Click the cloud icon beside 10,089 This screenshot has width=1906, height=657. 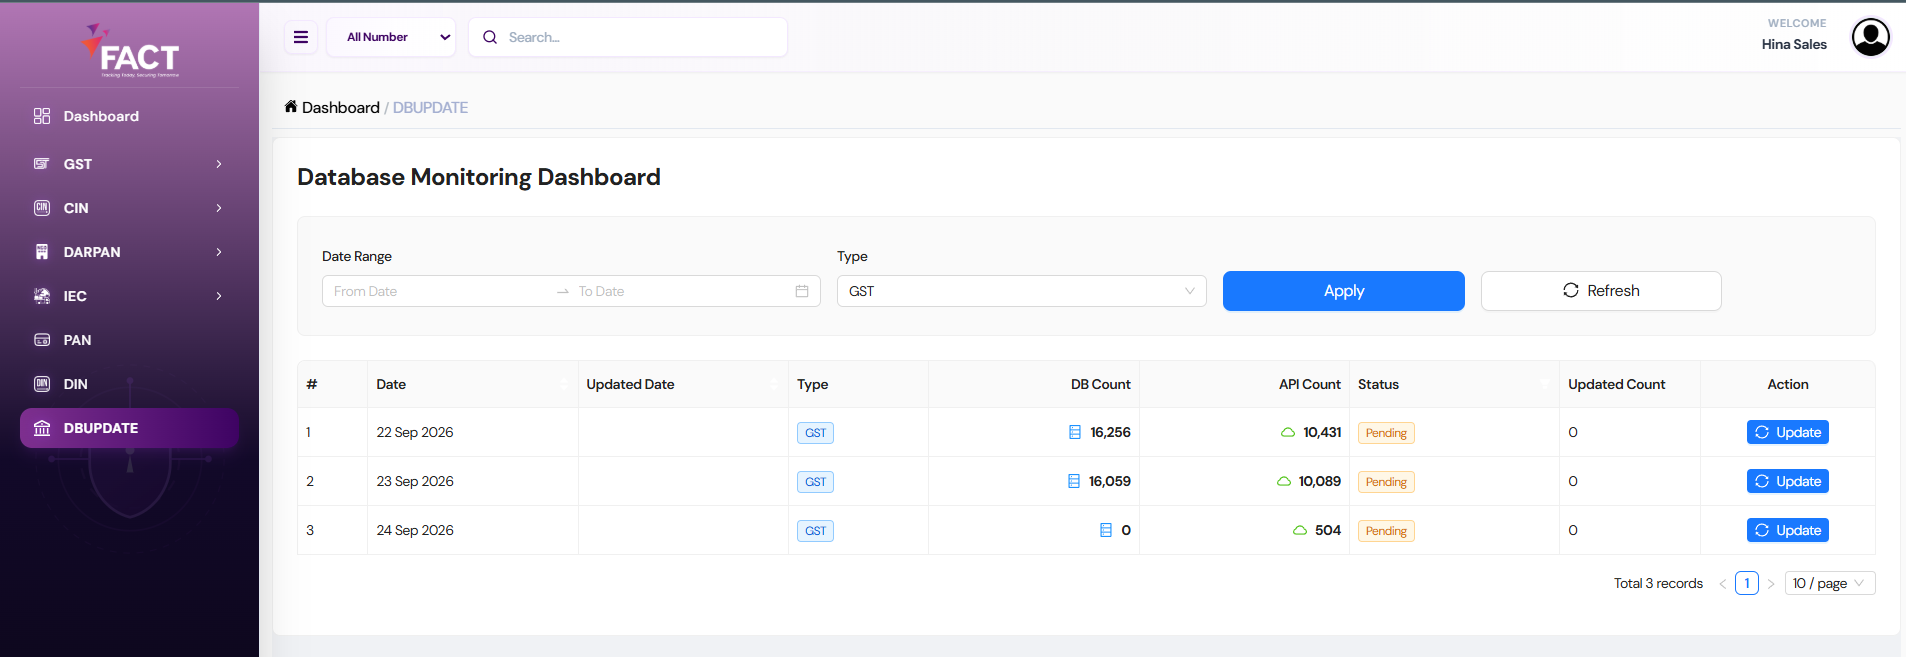pos(1284,481)
